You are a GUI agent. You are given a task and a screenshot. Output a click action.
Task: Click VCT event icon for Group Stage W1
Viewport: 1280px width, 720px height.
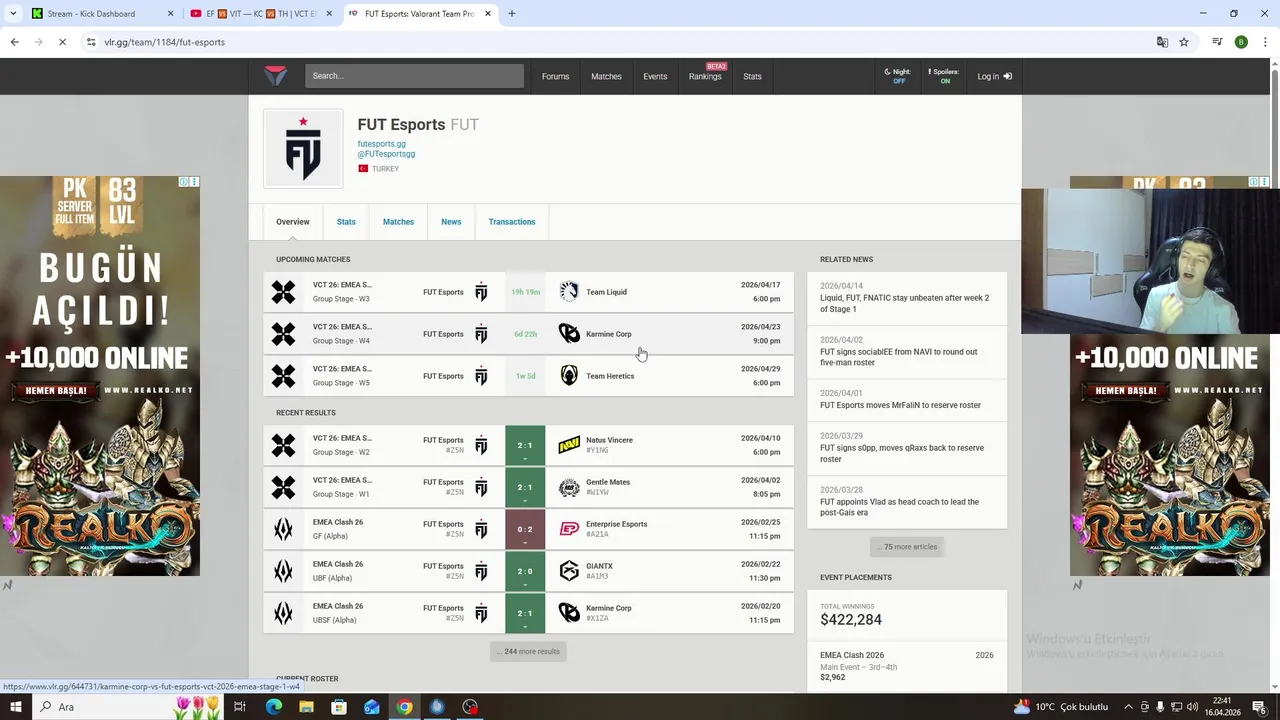coord(284,487)
